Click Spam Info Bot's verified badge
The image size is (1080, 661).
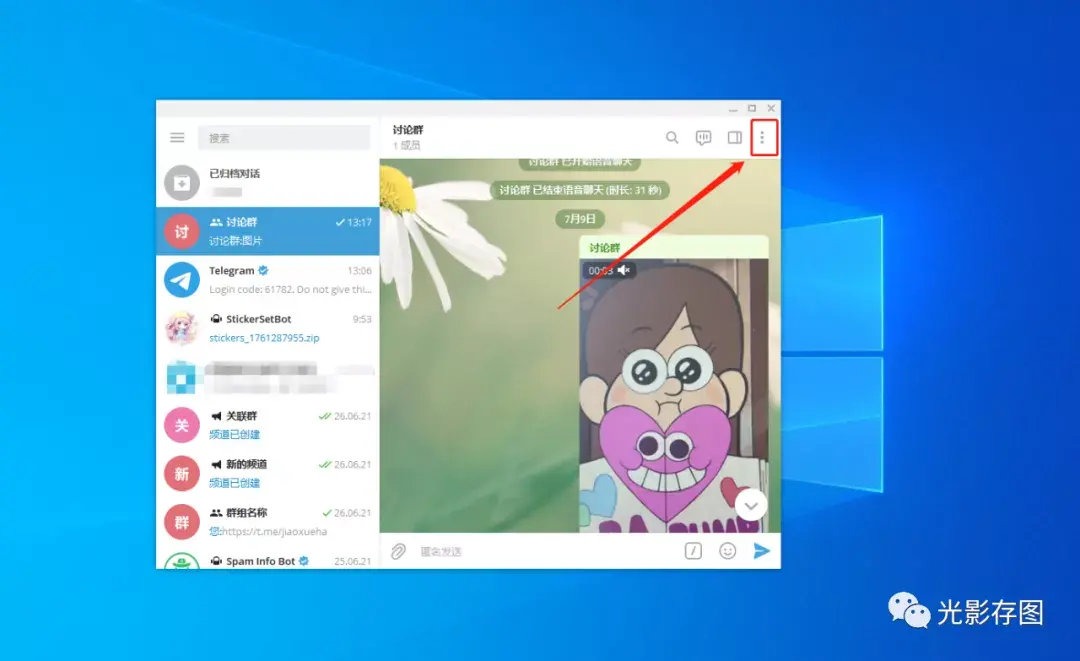pyautogui.click(x=304, y=560)
